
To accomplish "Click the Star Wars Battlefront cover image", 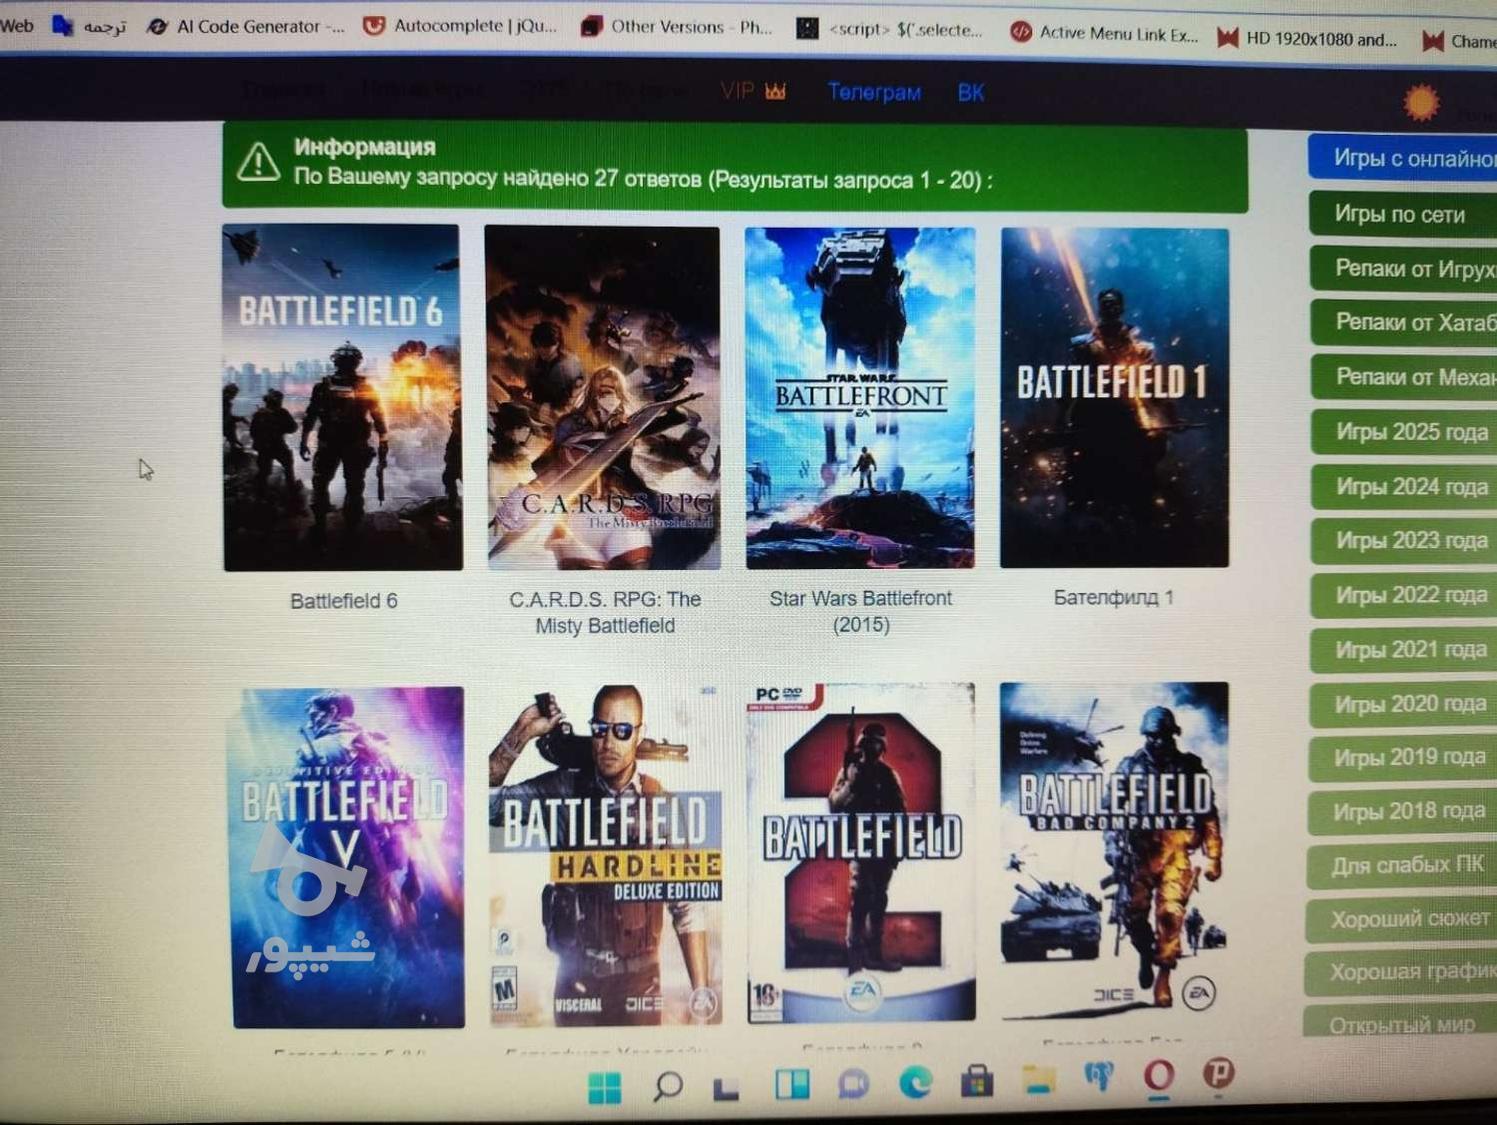I will tap(860, 398).
